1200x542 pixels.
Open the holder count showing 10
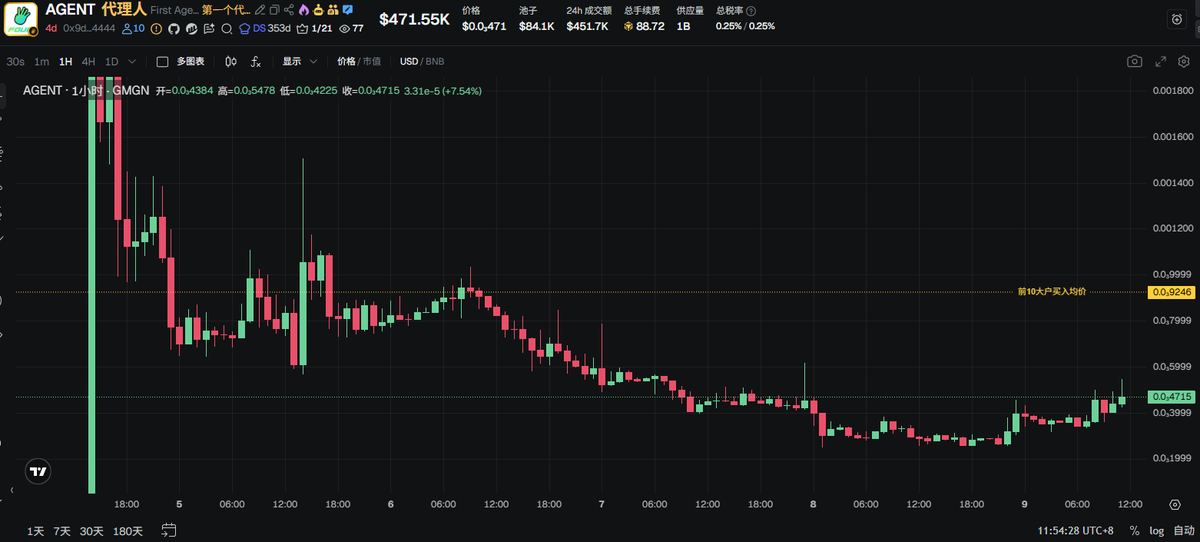point(133,28)
